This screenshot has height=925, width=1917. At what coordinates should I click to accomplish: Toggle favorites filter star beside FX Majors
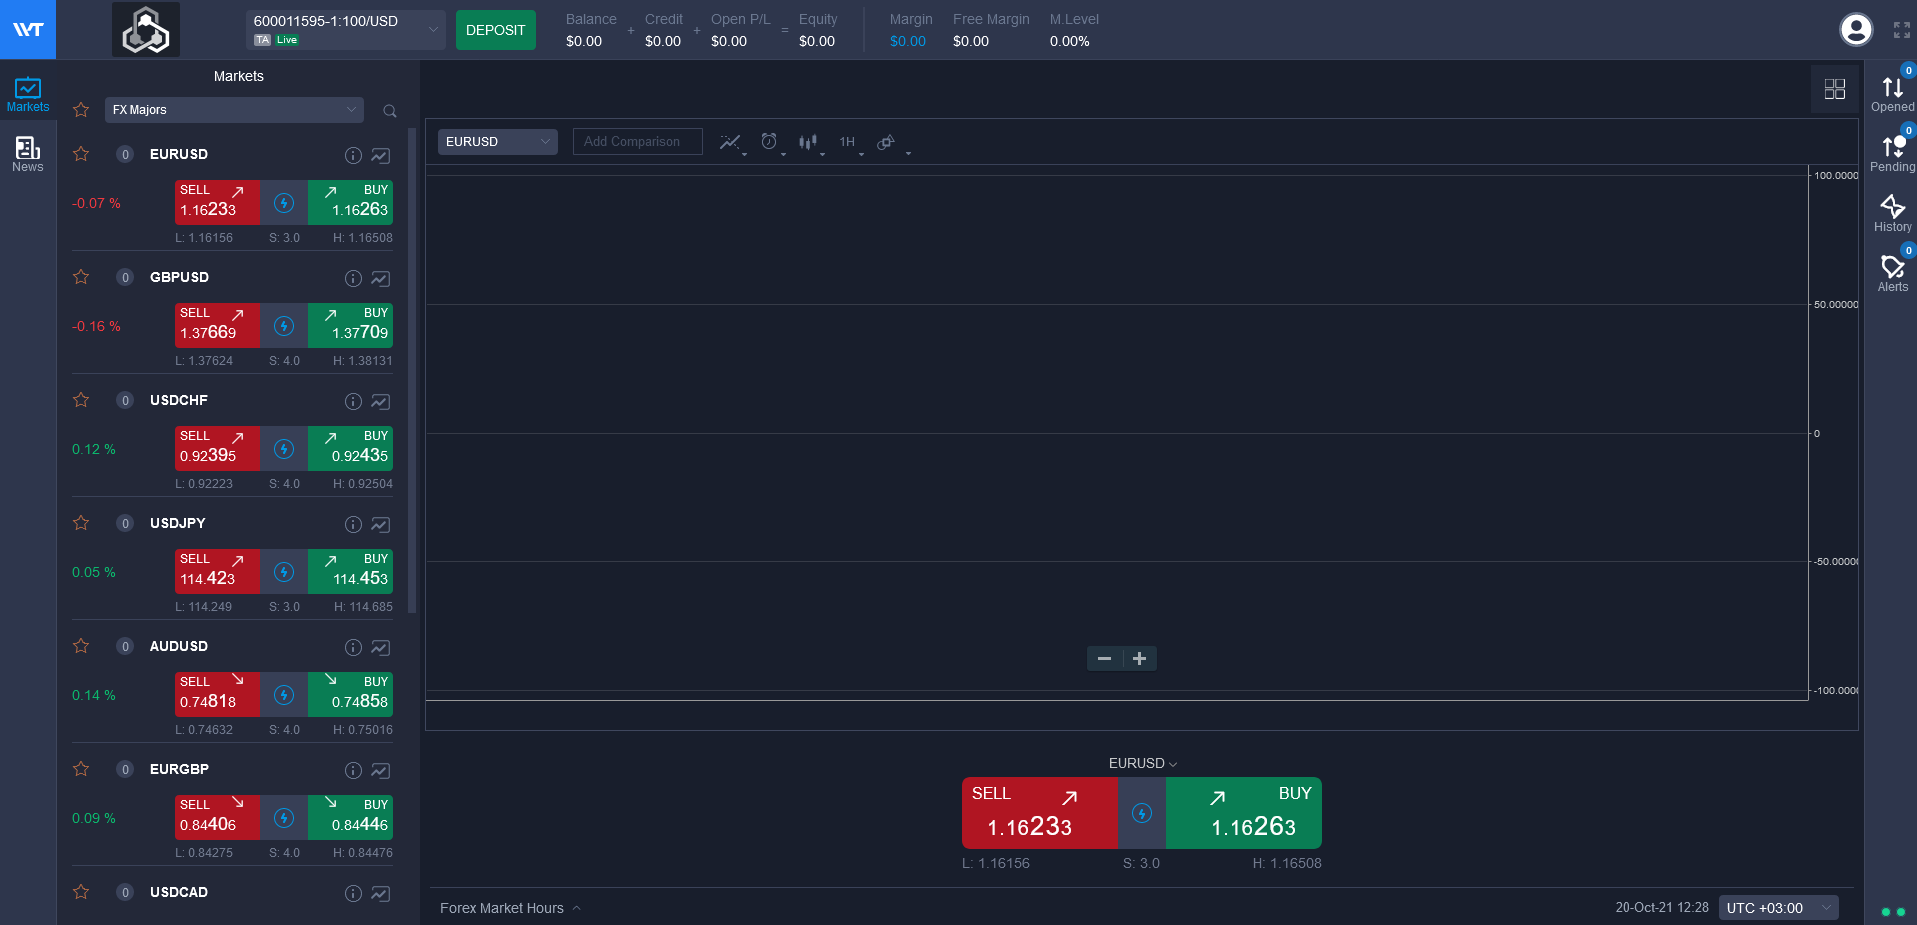point(81,110)
